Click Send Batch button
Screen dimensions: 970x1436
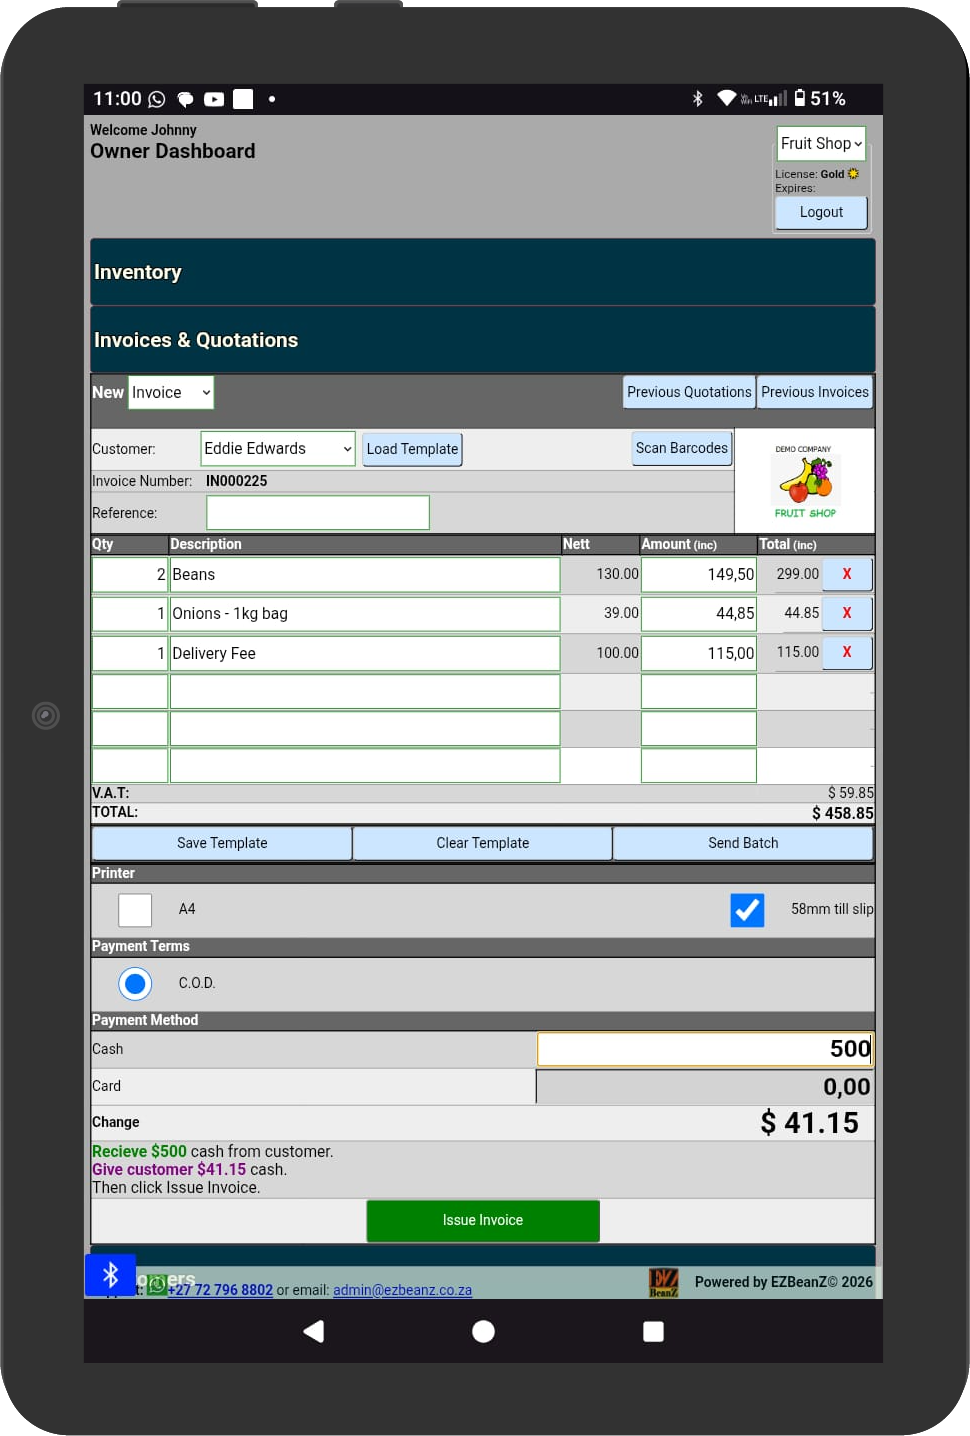743,843
